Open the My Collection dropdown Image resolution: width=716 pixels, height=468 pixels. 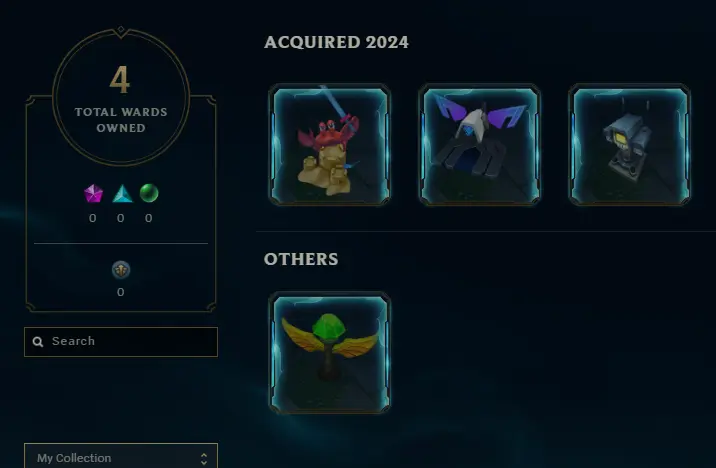(x=121, y=457)
